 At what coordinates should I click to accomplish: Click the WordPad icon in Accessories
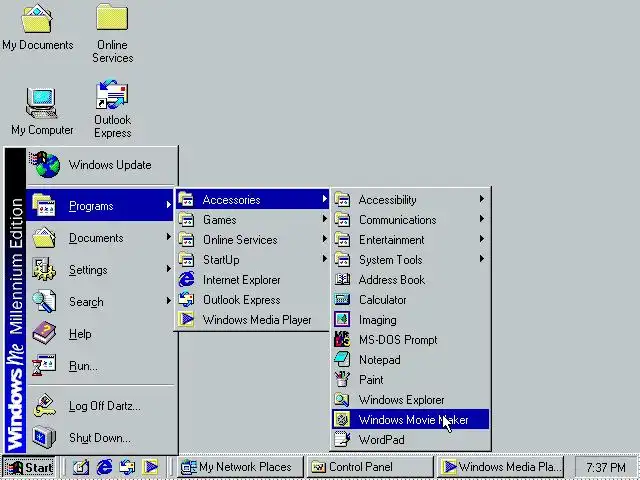[x=342, y=439]
